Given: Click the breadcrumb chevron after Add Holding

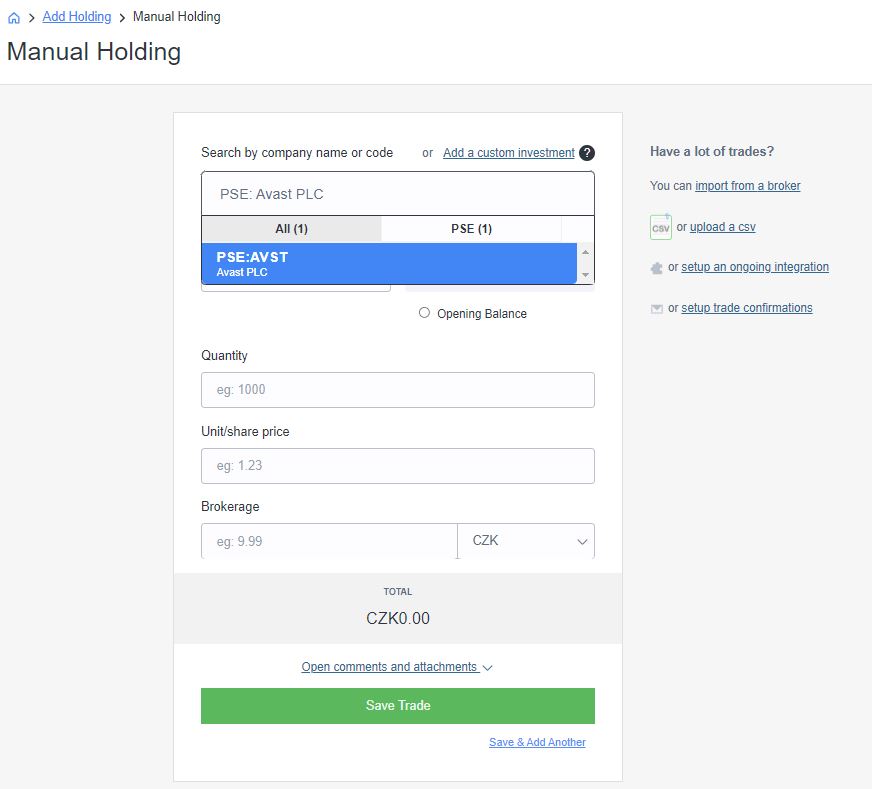Looking at the screenshot, I should click(123, 16).
